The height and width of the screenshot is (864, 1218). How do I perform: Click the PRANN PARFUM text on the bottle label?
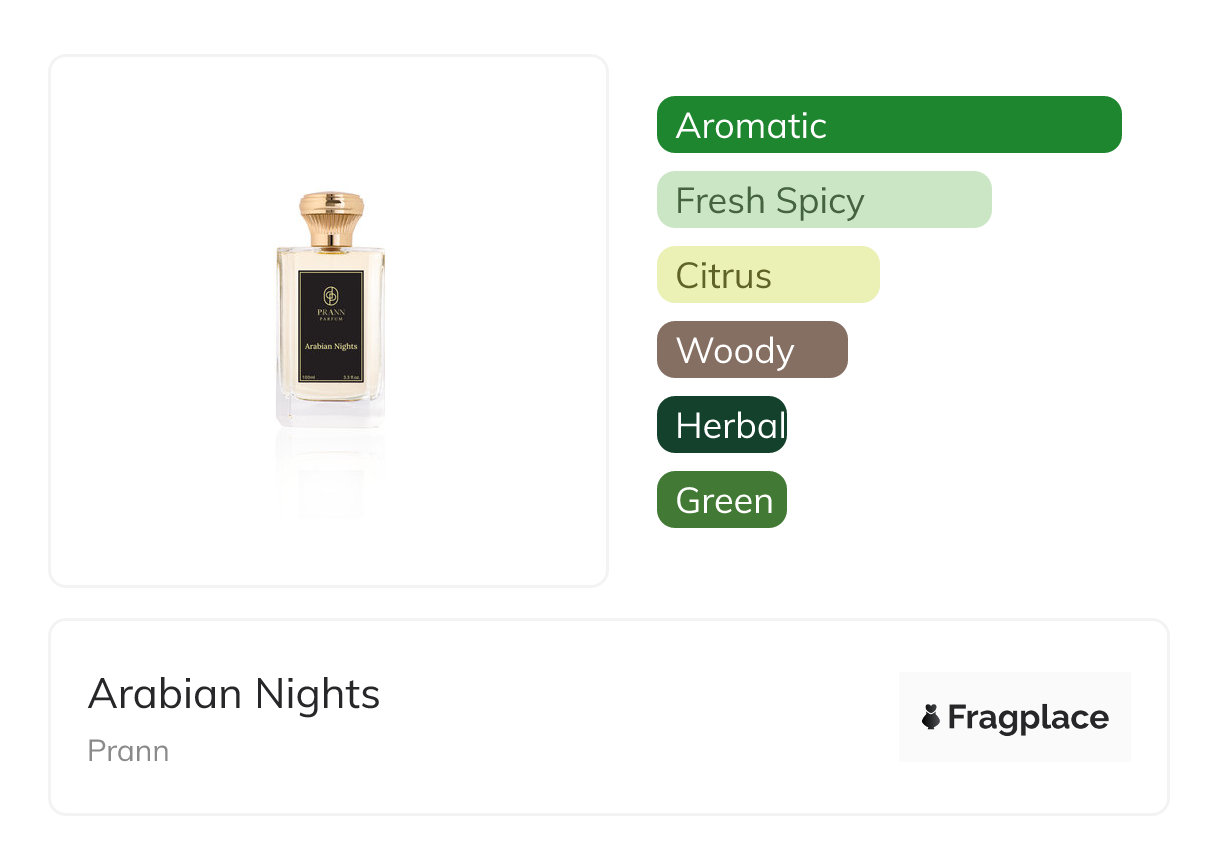pos(330,315)
